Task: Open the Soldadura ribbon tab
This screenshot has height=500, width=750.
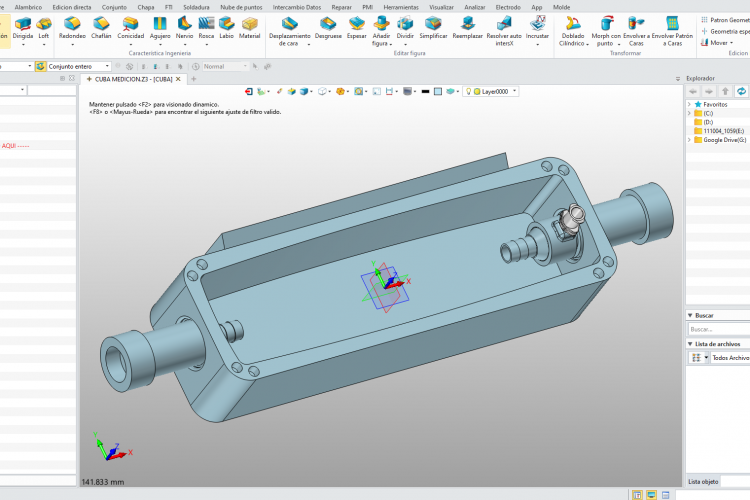Action: point(196,7)
